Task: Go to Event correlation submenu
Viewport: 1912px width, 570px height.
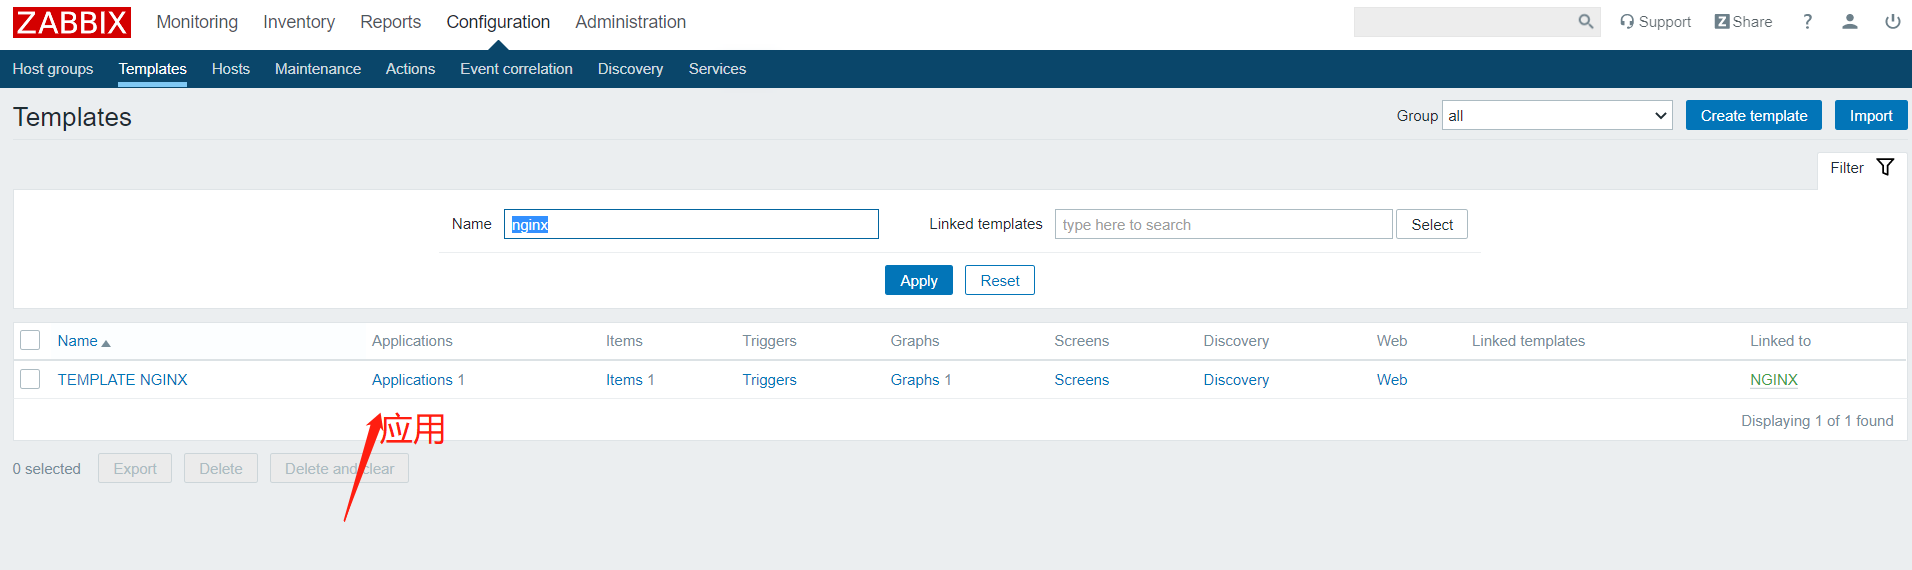Action: pyautogui.click(x=516, y=69)
